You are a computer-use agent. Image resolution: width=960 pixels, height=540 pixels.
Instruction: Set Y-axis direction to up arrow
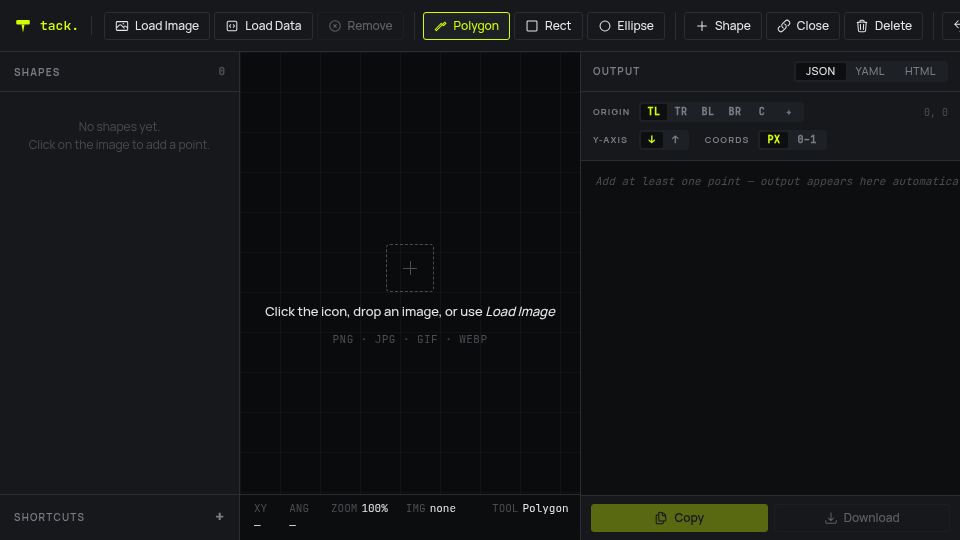click(x=675, y=140)
